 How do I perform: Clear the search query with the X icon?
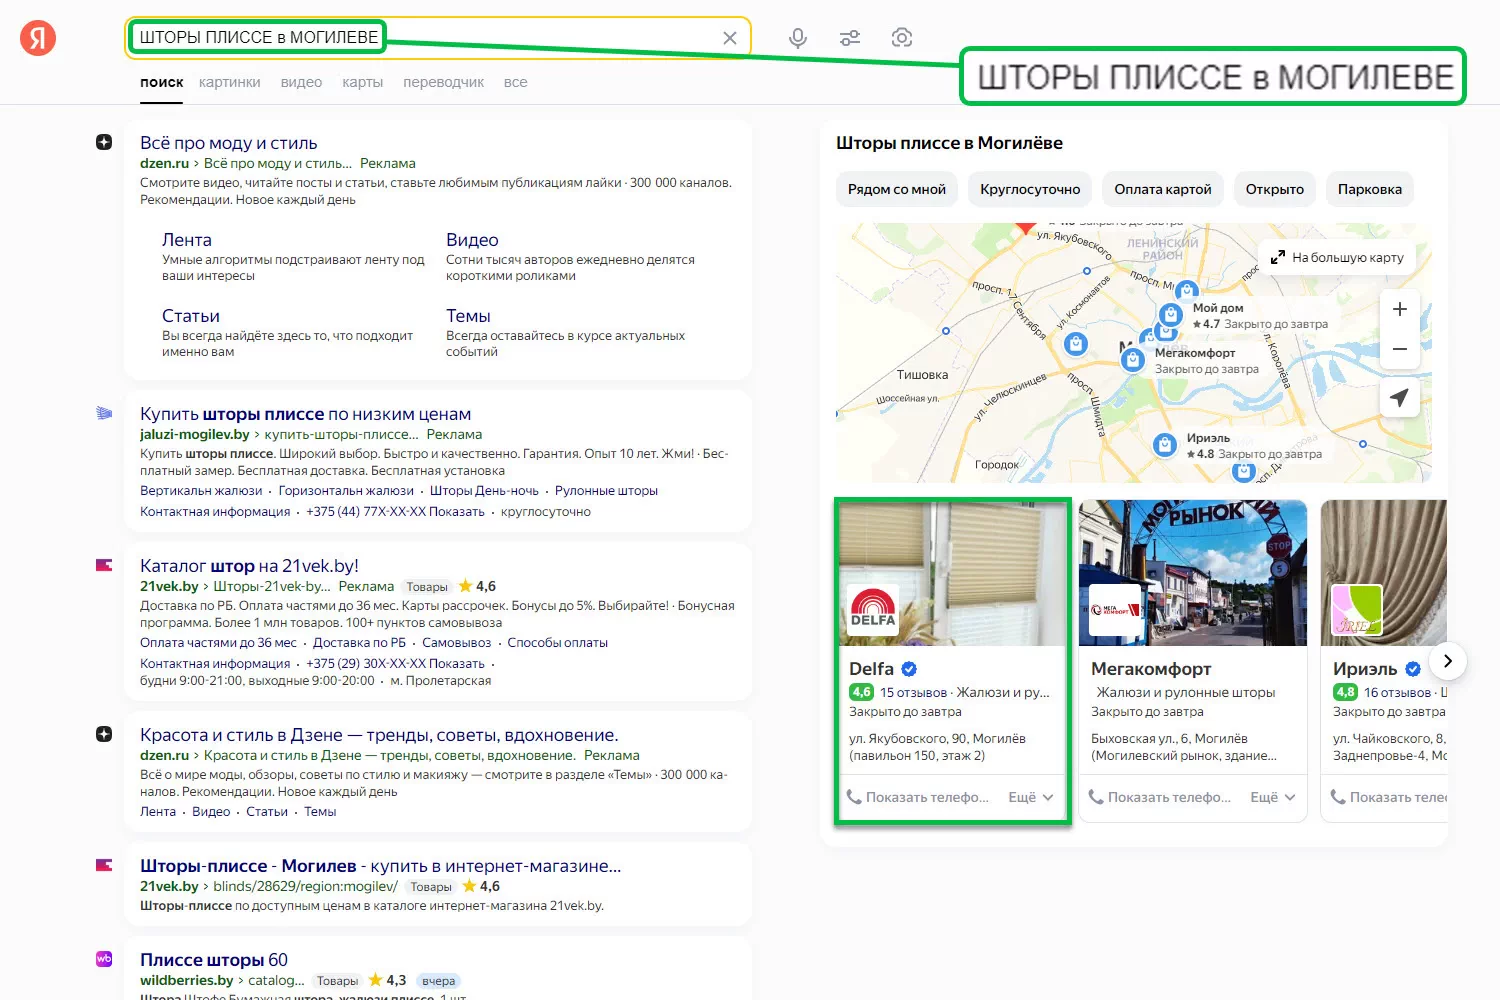730,38
